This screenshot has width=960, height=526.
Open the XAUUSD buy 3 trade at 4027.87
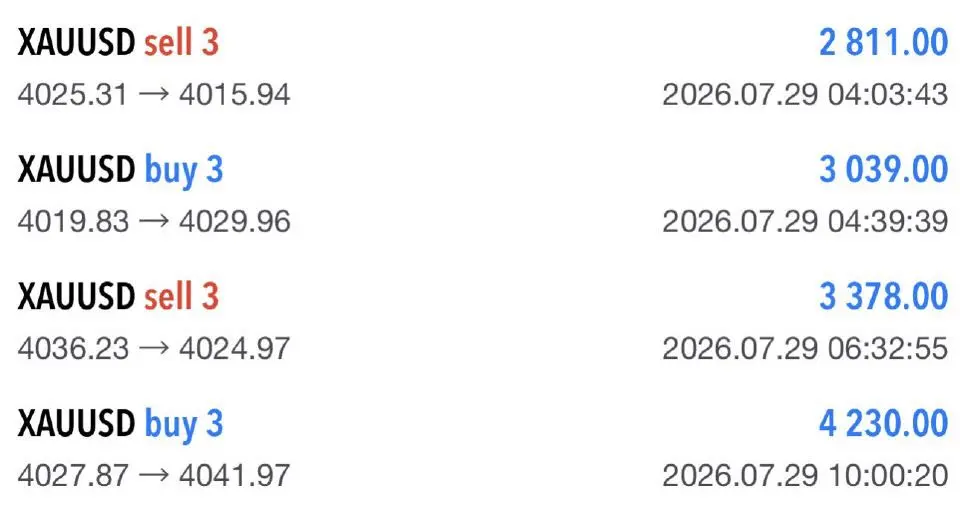coord(482,449)
